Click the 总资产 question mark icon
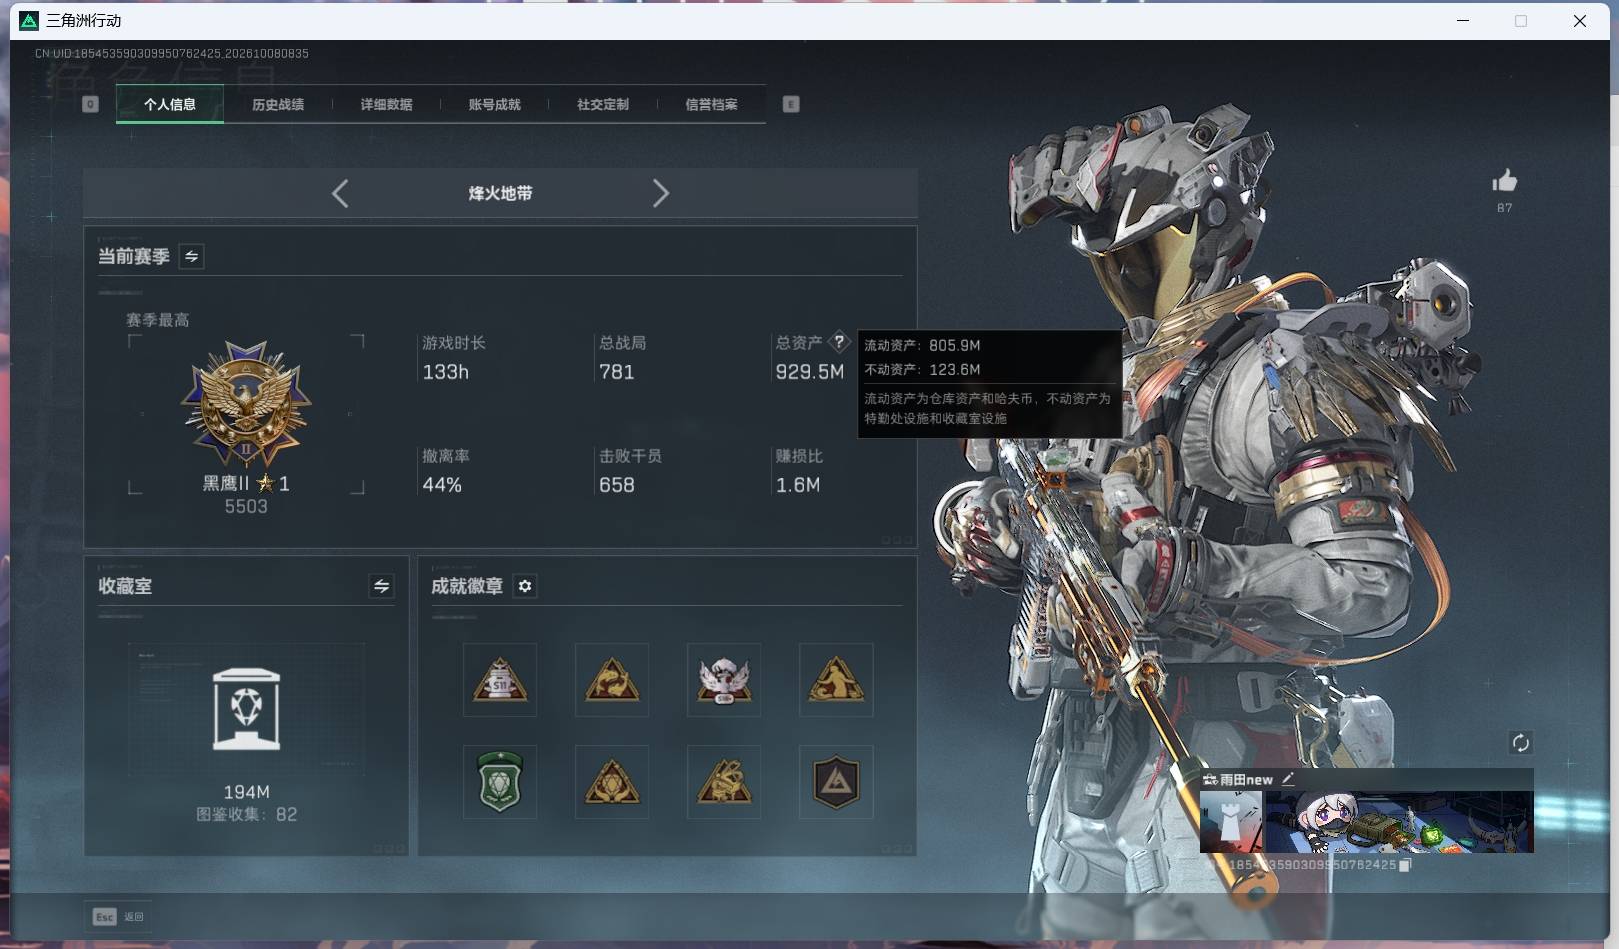This screenshot has width=1619, height=949. (839, 342)
